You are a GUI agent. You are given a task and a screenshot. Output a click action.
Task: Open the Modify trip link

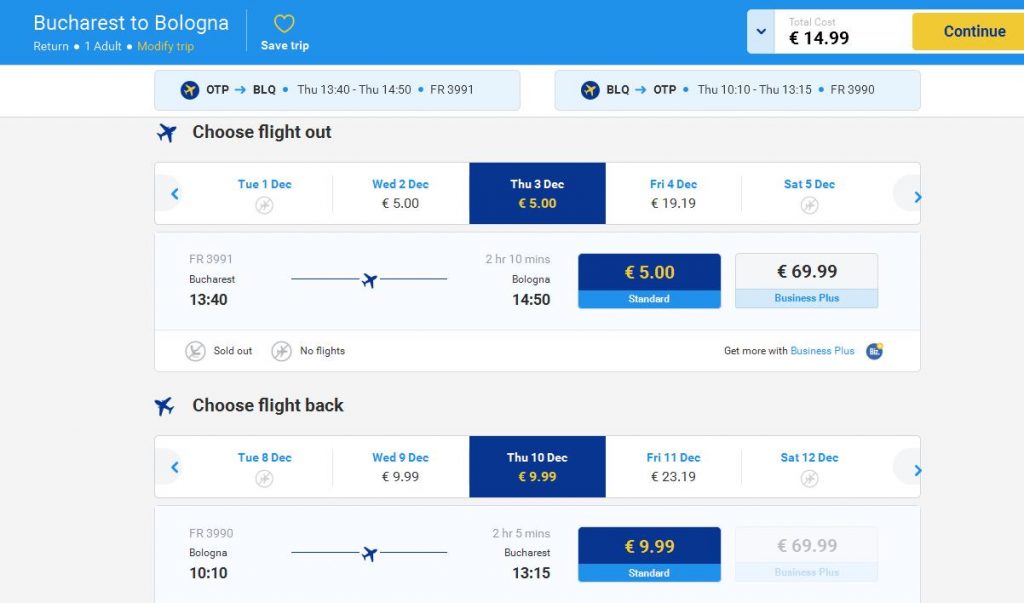tap(166, 46)
